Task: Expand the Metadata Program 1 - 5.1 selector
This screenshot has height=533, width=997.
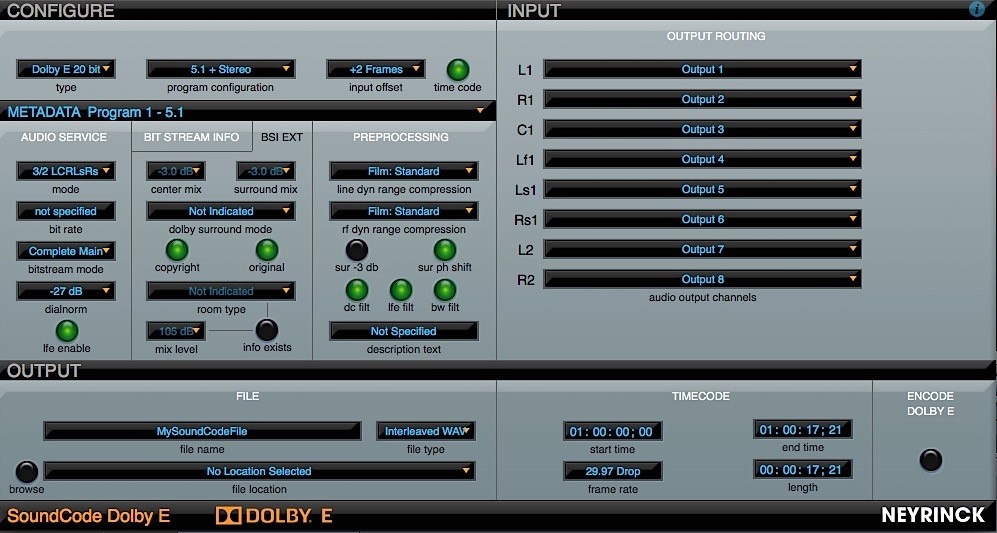Action: pos(247,112)
